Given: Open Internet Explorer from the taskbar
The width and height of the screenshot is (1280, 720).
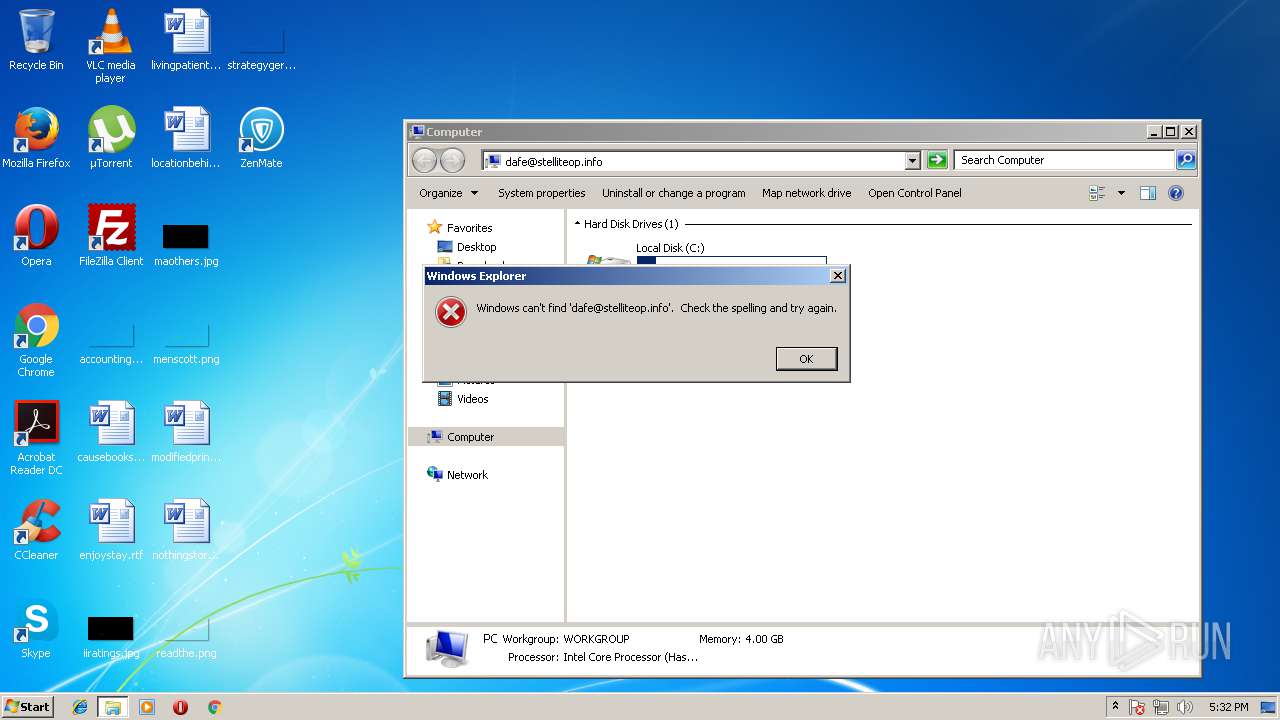Looking at the screenshot, I should tap(80, 707).
